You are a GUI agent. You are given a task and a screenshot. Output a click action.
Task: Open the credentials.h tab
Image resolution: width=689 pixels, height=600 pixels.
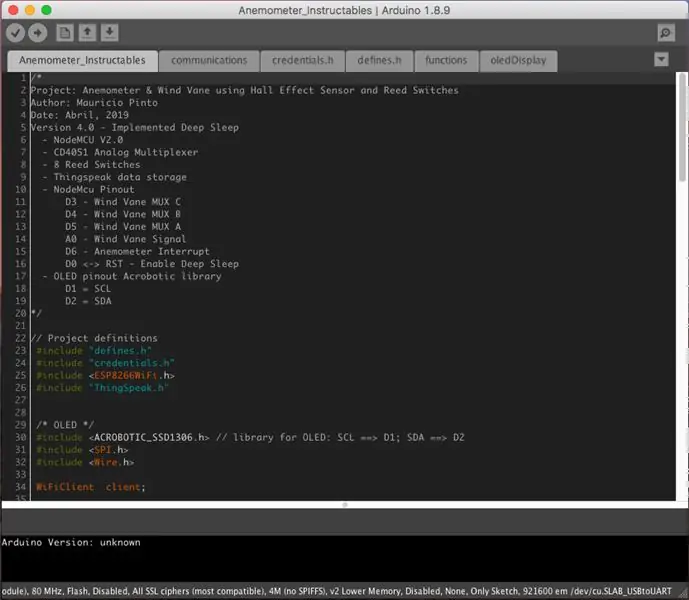point(303,61)
